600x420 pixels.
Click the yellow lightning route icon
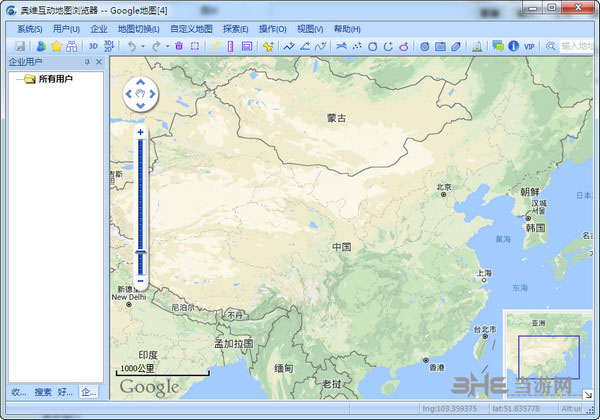(x=215, y=46)
